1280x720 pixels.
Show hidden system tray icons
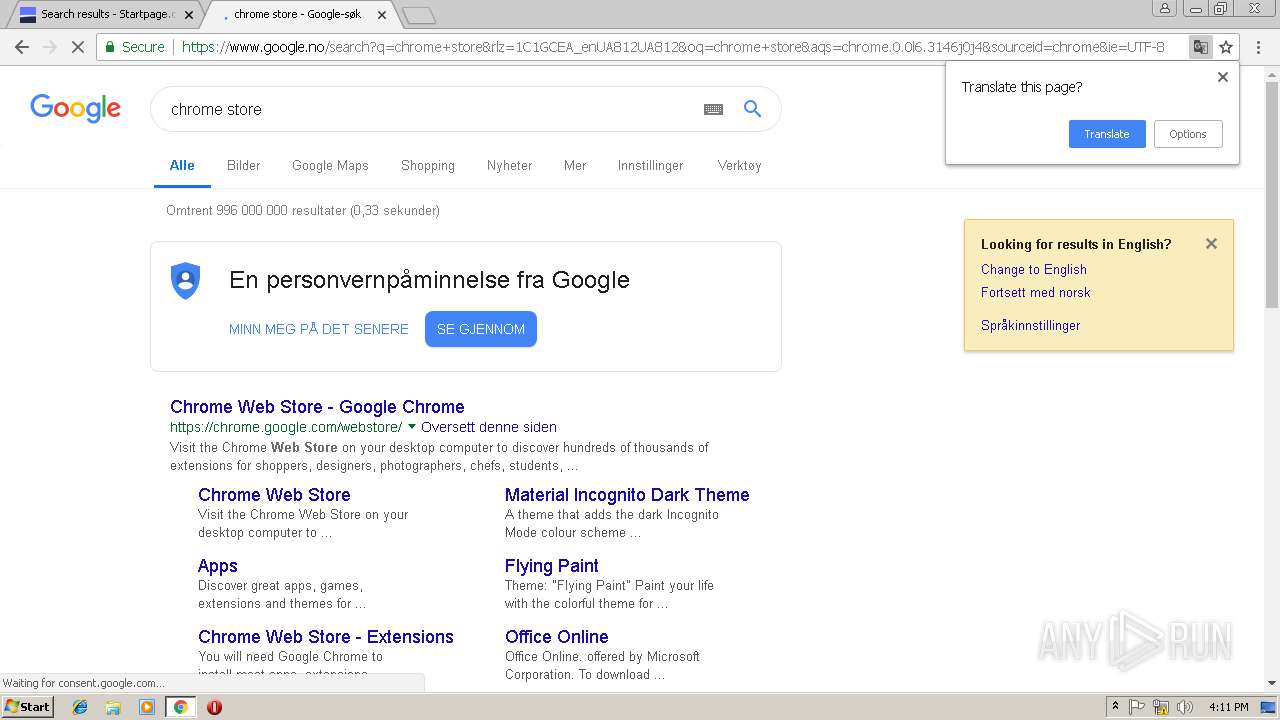(x=1115, y=707)
